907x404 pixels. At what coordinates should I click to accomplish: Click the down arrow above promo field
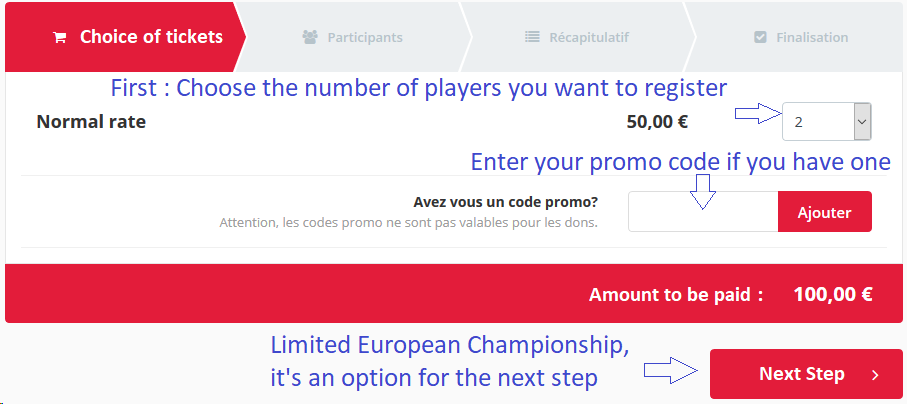(x=703, y=191)
